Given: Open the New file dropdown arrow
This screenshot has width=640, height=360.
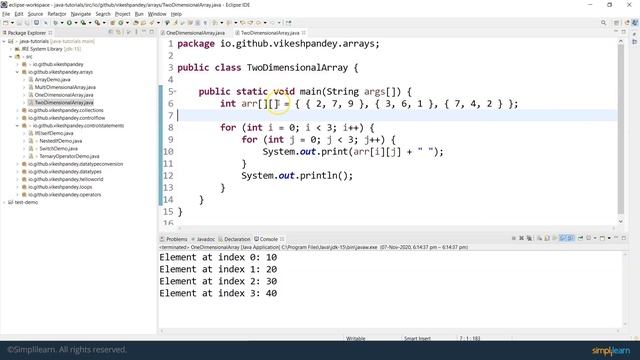Looking at the screenshot, I should [x=12, y=23].
